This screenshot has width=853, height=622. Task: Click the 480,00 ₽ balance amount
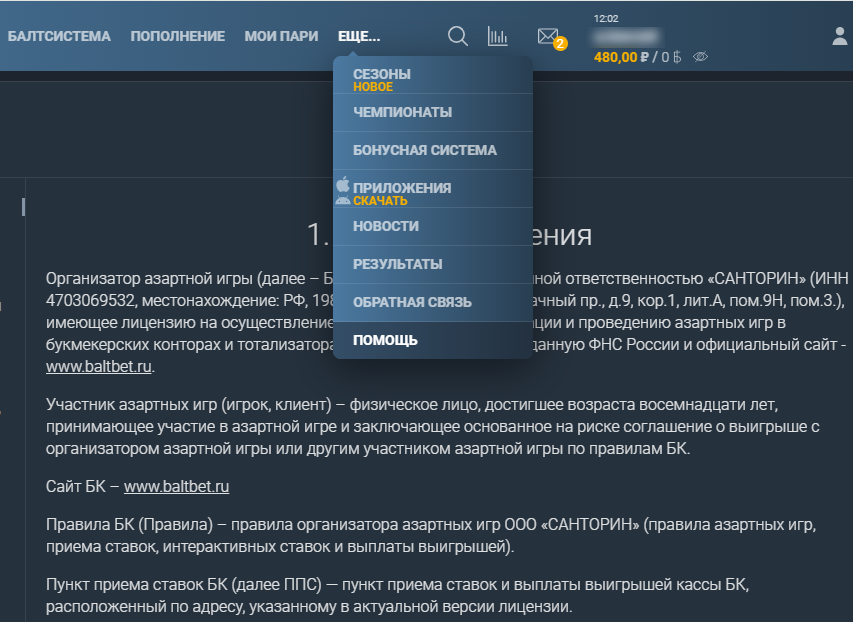click(621, 57)
